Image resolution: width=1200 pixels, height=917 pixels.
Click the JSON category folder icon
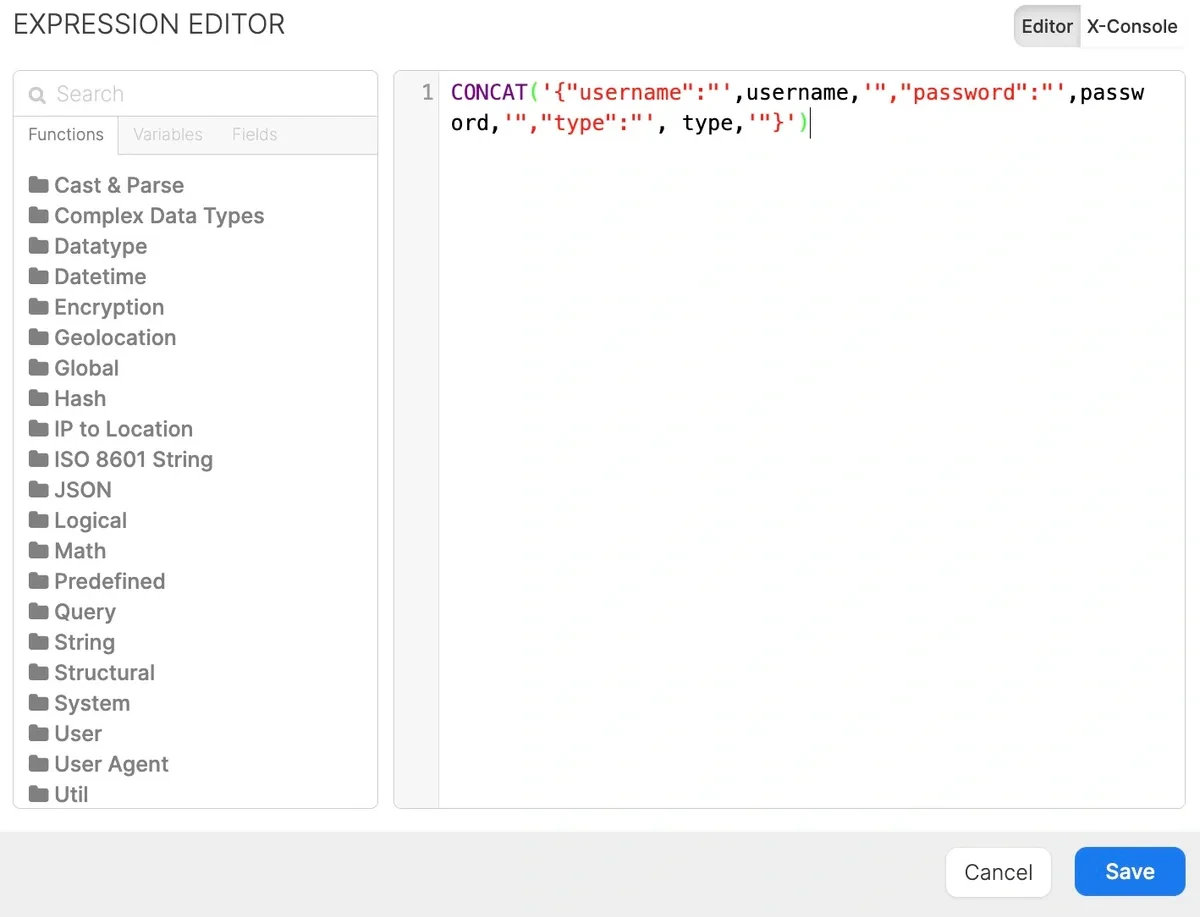[38, 490]
